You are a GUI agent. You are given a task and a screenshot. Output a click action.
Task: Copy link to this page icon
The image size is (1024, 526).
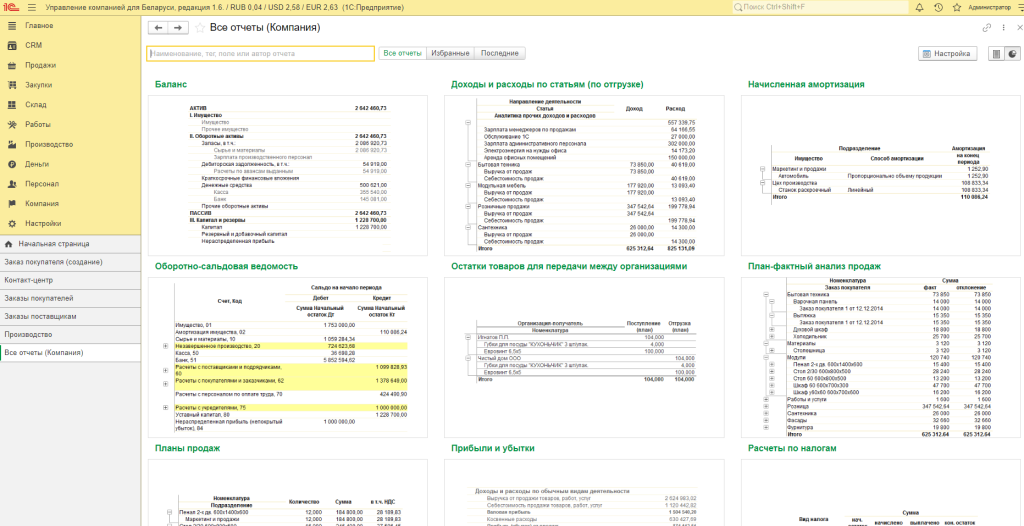[987, 28]
